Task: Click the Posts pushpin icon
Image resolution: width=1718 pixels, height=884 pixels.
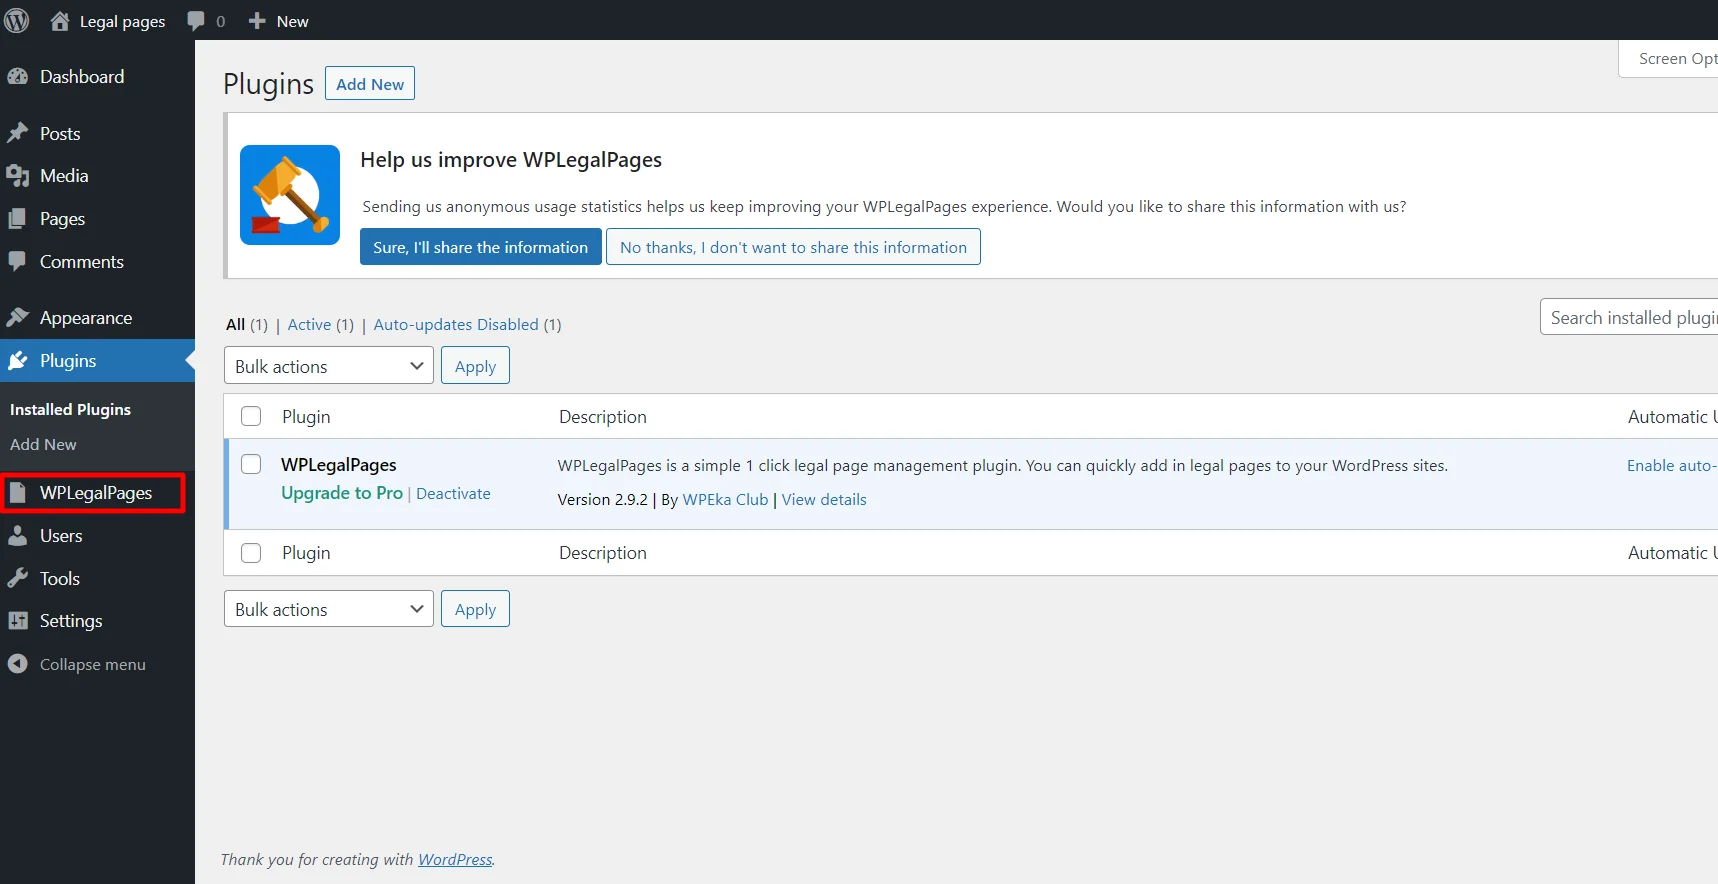Action: tap(18, 133)
